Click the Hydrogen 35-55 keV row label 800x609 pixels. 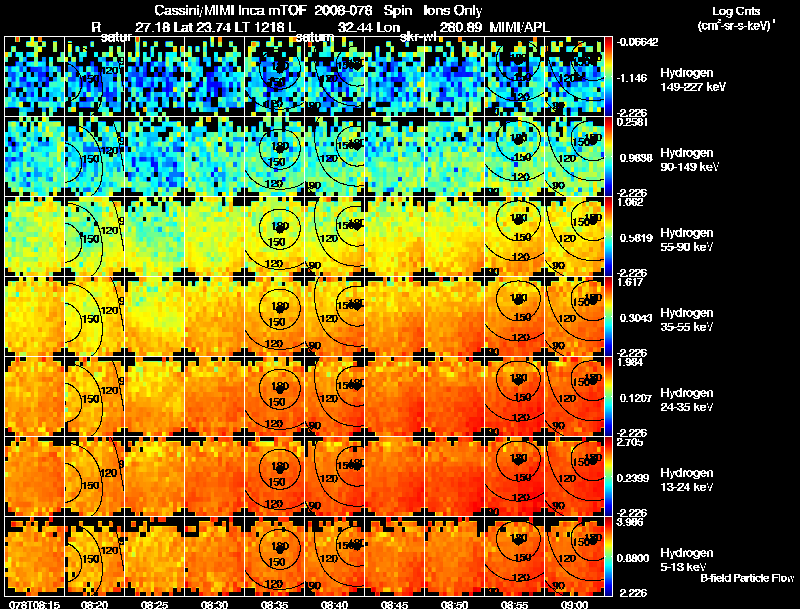tap(687, 320)
